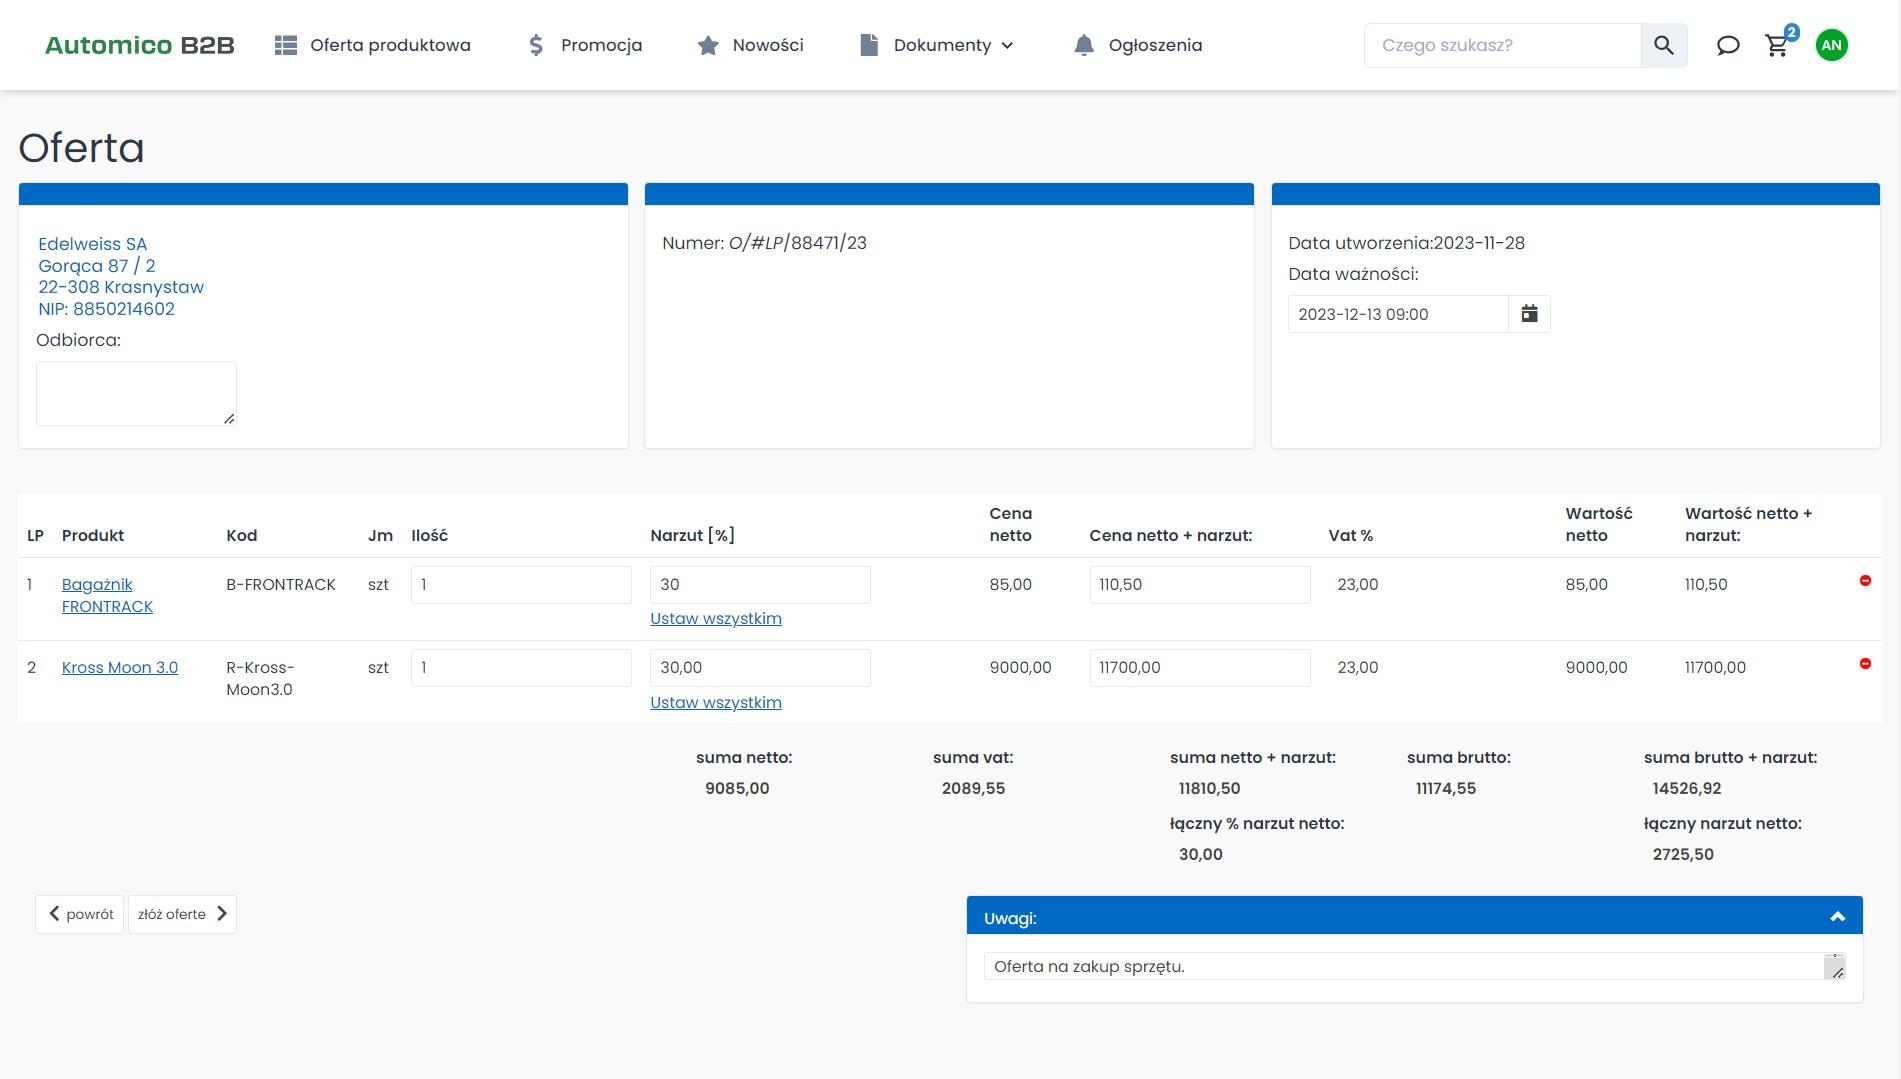Go to the Promocja page
Screen dimensions: 1901x1079
pos(585,45)
